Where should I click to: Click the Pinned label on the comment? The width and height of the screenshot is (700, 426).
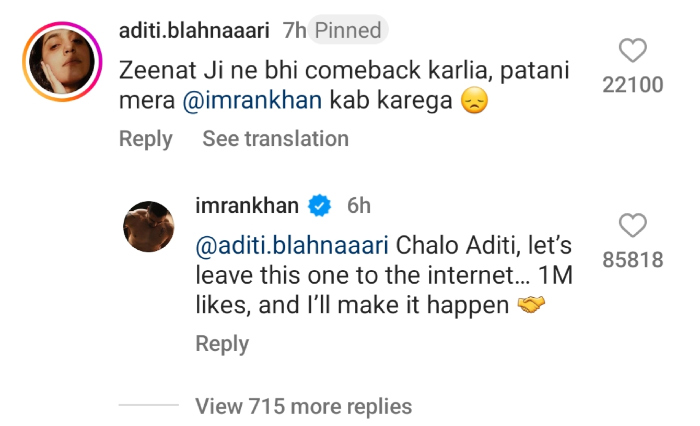[349, 31]
